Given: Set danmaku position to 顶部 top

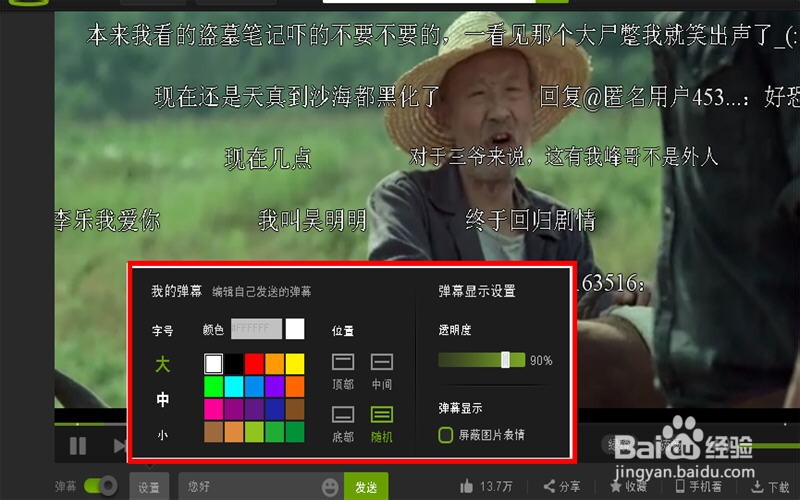Looking at the screenshot, I should [x=343, y=371].
